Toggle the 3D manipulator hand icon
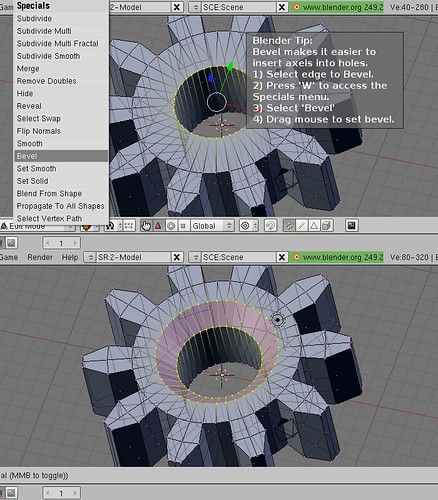The height and width of the screenshot is (500, 438). pyautogui.click(x=146, y=226)
